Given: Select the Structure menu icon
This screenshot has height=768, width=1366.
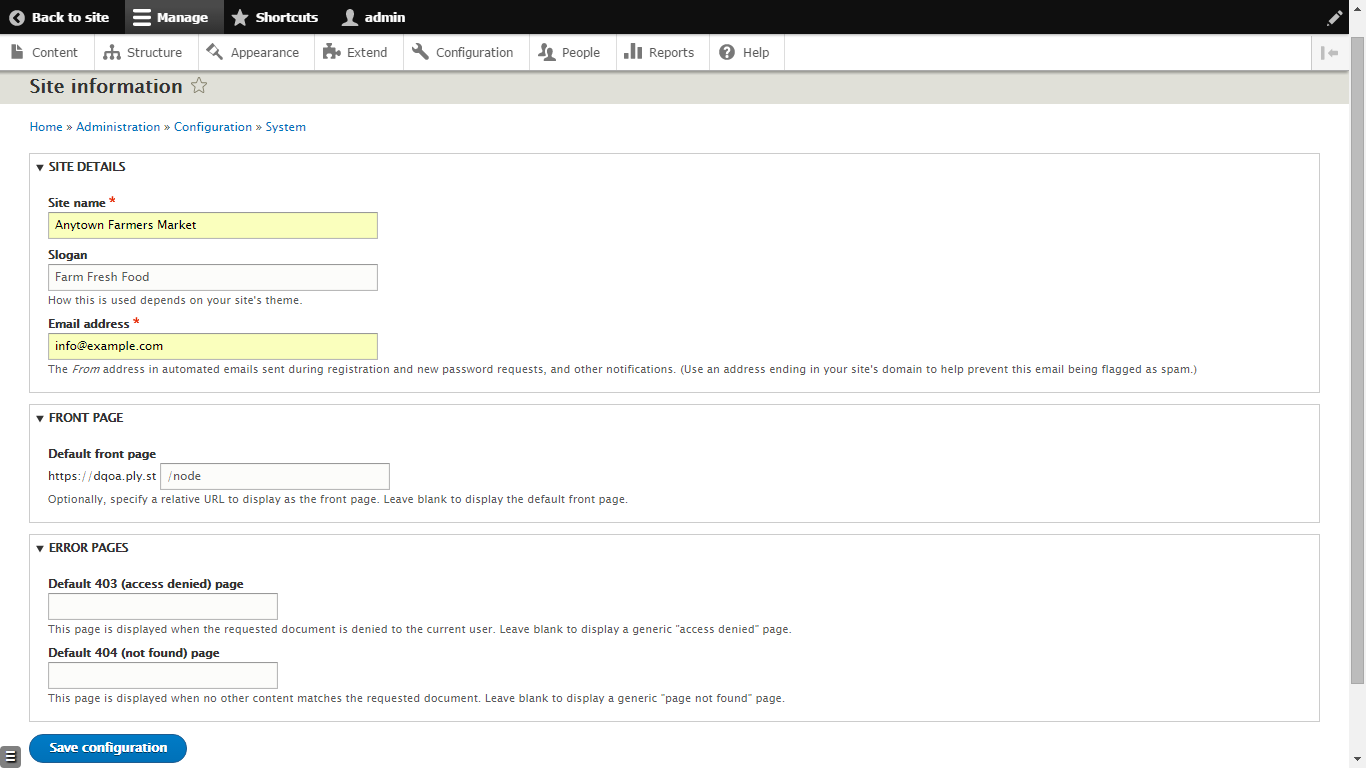Looking at the screenshot, I should [110, 52].
